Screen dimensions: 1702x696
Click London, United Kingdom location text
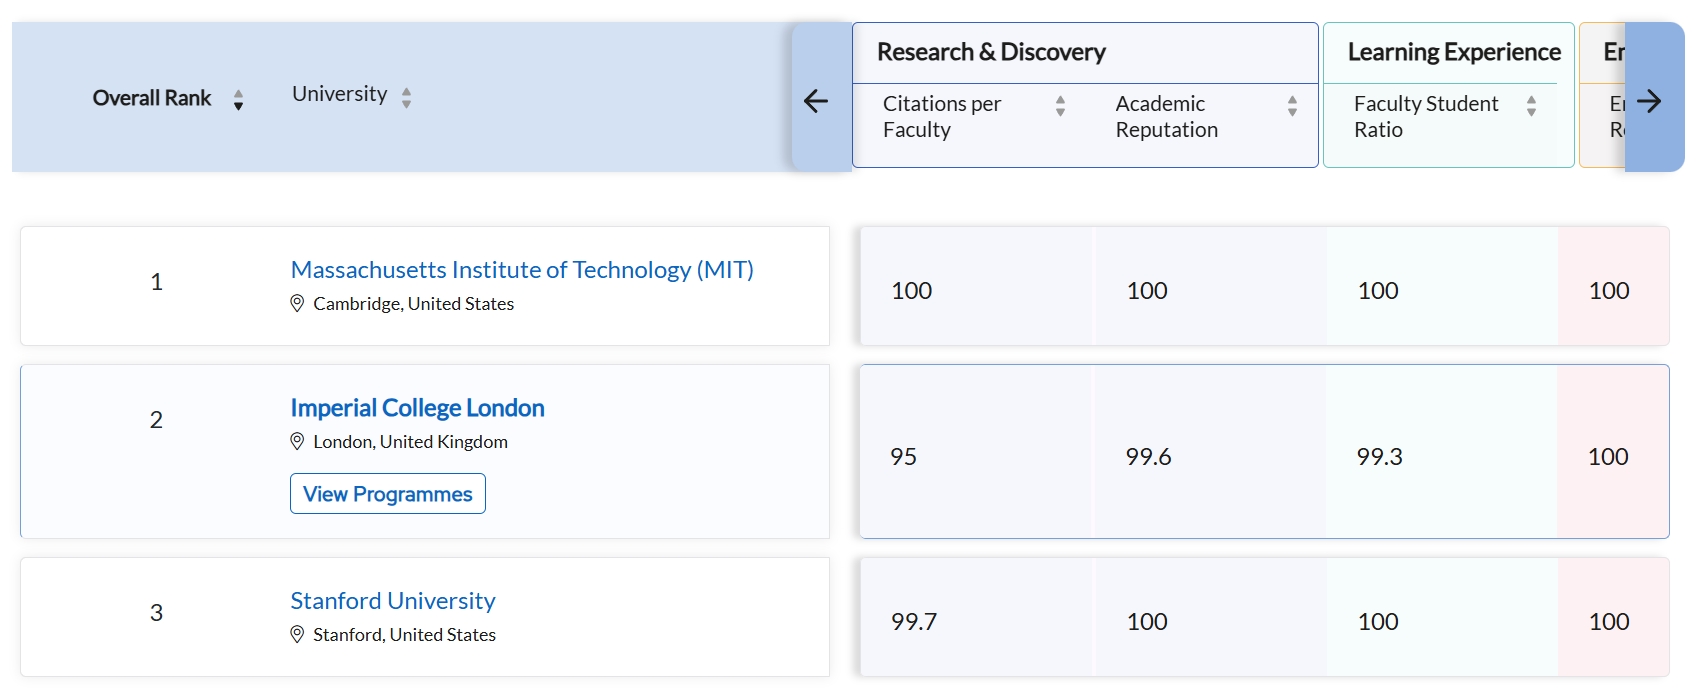(x=411, y=442)
